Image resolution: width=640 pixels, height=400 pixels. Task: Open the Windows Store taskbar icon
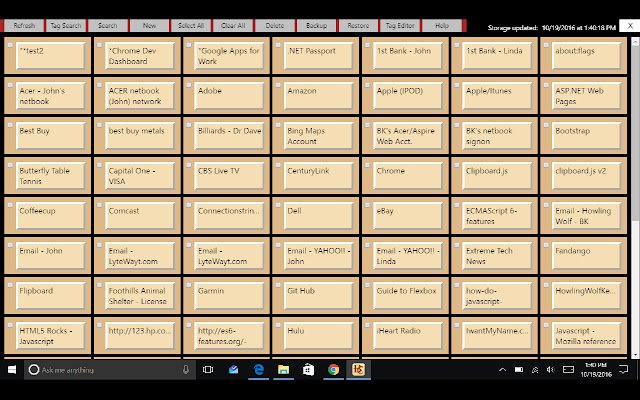click(309, 370)
